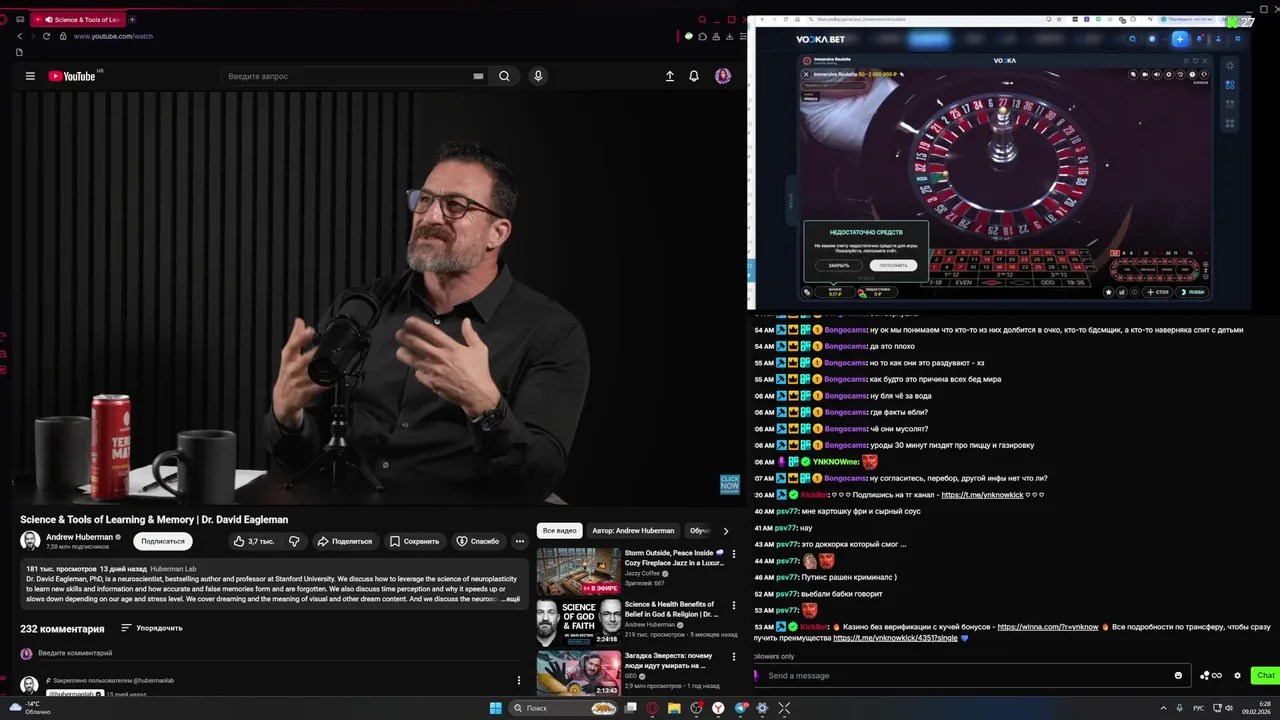Open File Explorer from the taskbar
This screenshot has height=720, width=1280.
[674, 708]
